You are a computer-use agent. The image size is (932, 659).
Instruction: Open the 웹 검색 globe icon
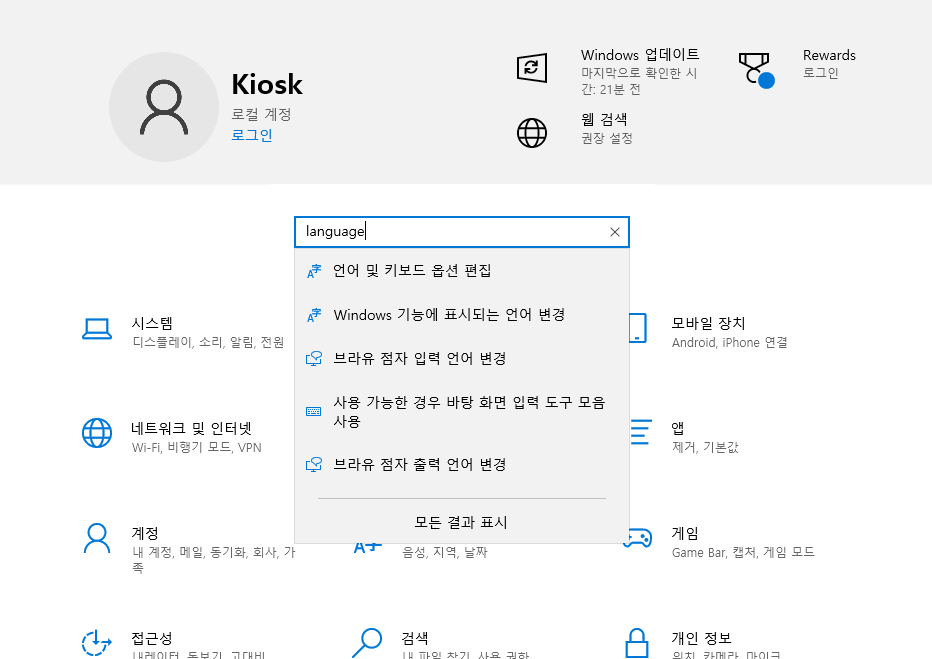click(x=532, y=132)
